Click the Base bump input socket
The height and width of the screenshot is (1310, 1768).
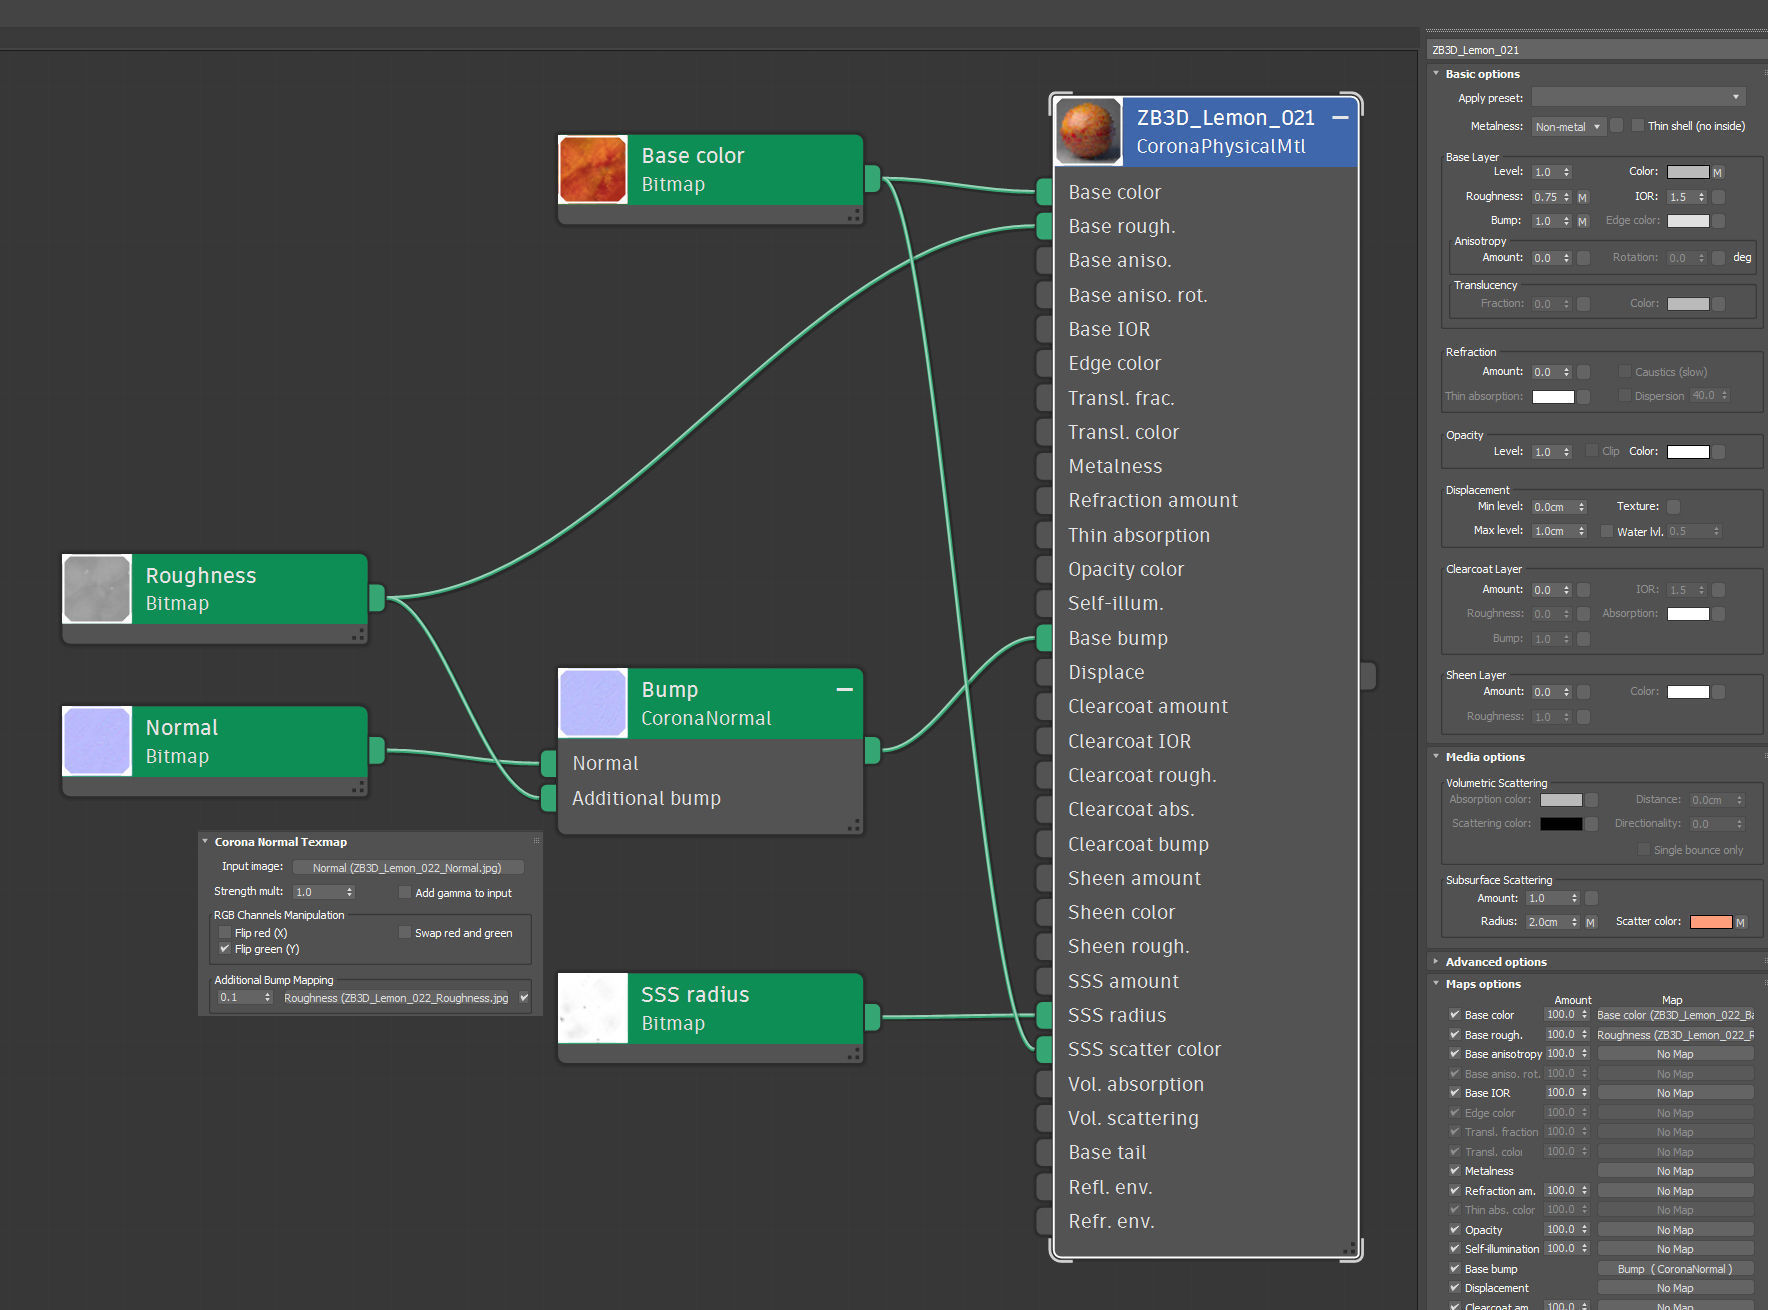(x=1044, y=638)
